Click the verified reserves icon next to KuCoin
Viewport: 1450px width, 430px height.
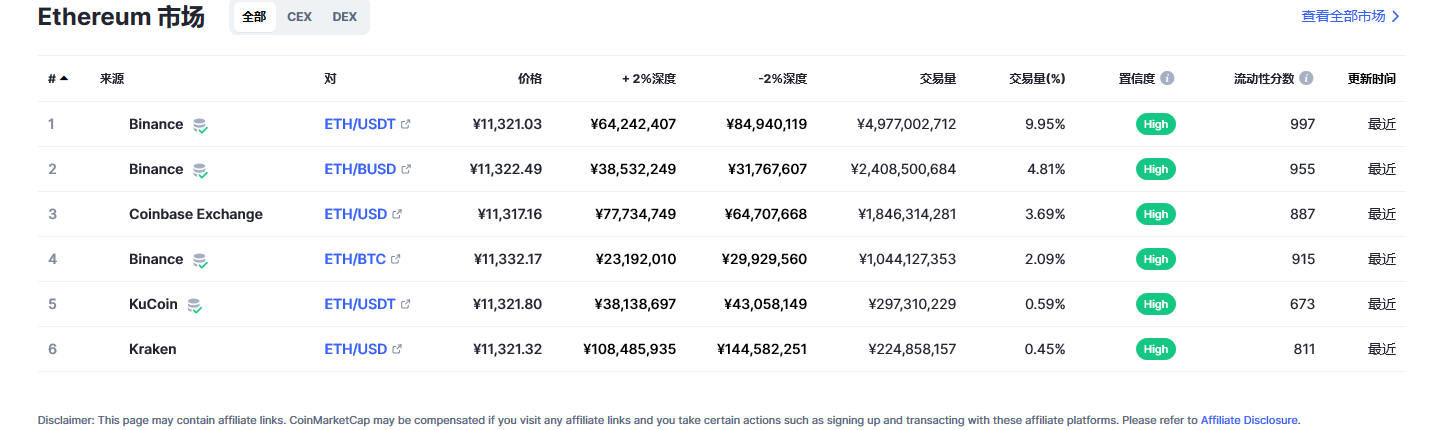(195, 305)
